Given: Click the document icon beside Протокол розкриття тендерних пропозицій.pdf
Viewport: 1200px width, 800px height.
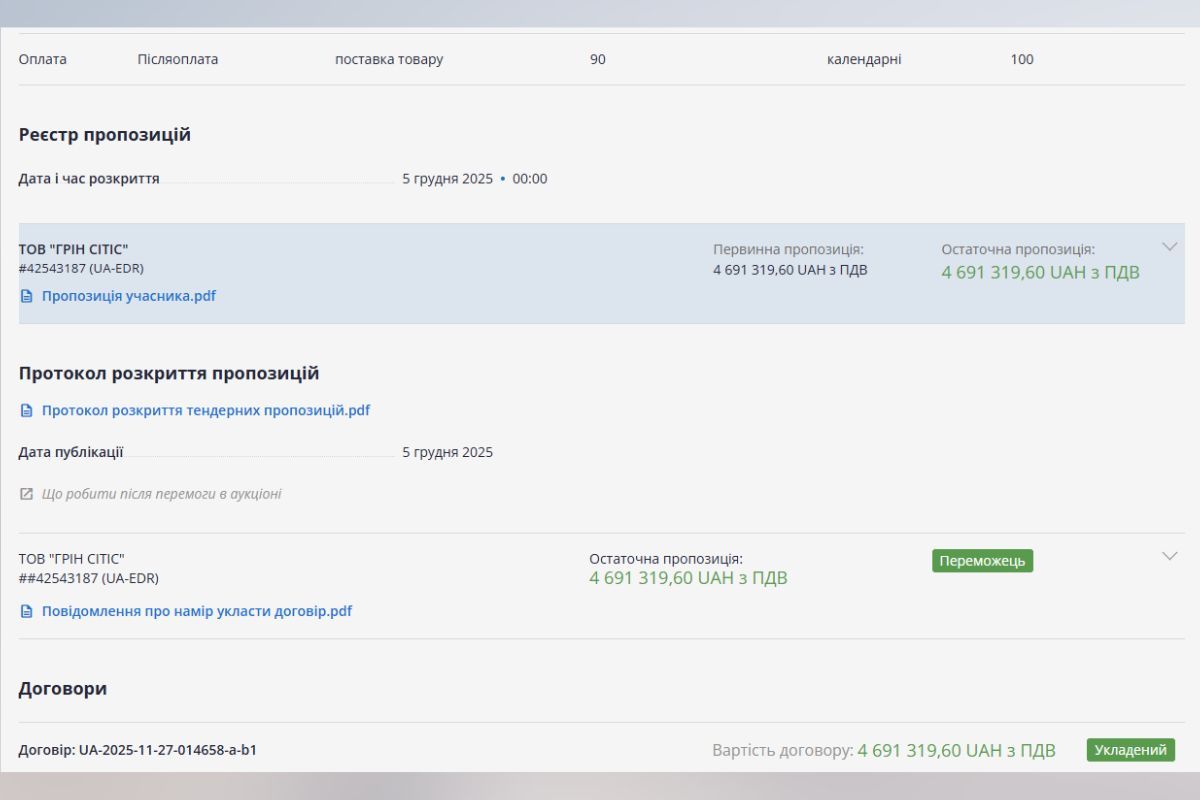Looking at the screenshot, I should 27,410.
